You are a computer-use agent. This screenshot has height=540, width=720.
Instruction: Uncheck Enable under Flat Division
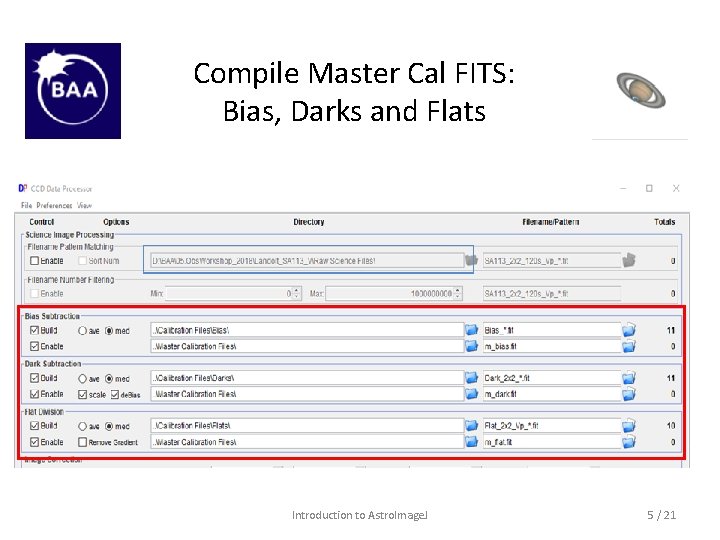click(x=34, y=442)
